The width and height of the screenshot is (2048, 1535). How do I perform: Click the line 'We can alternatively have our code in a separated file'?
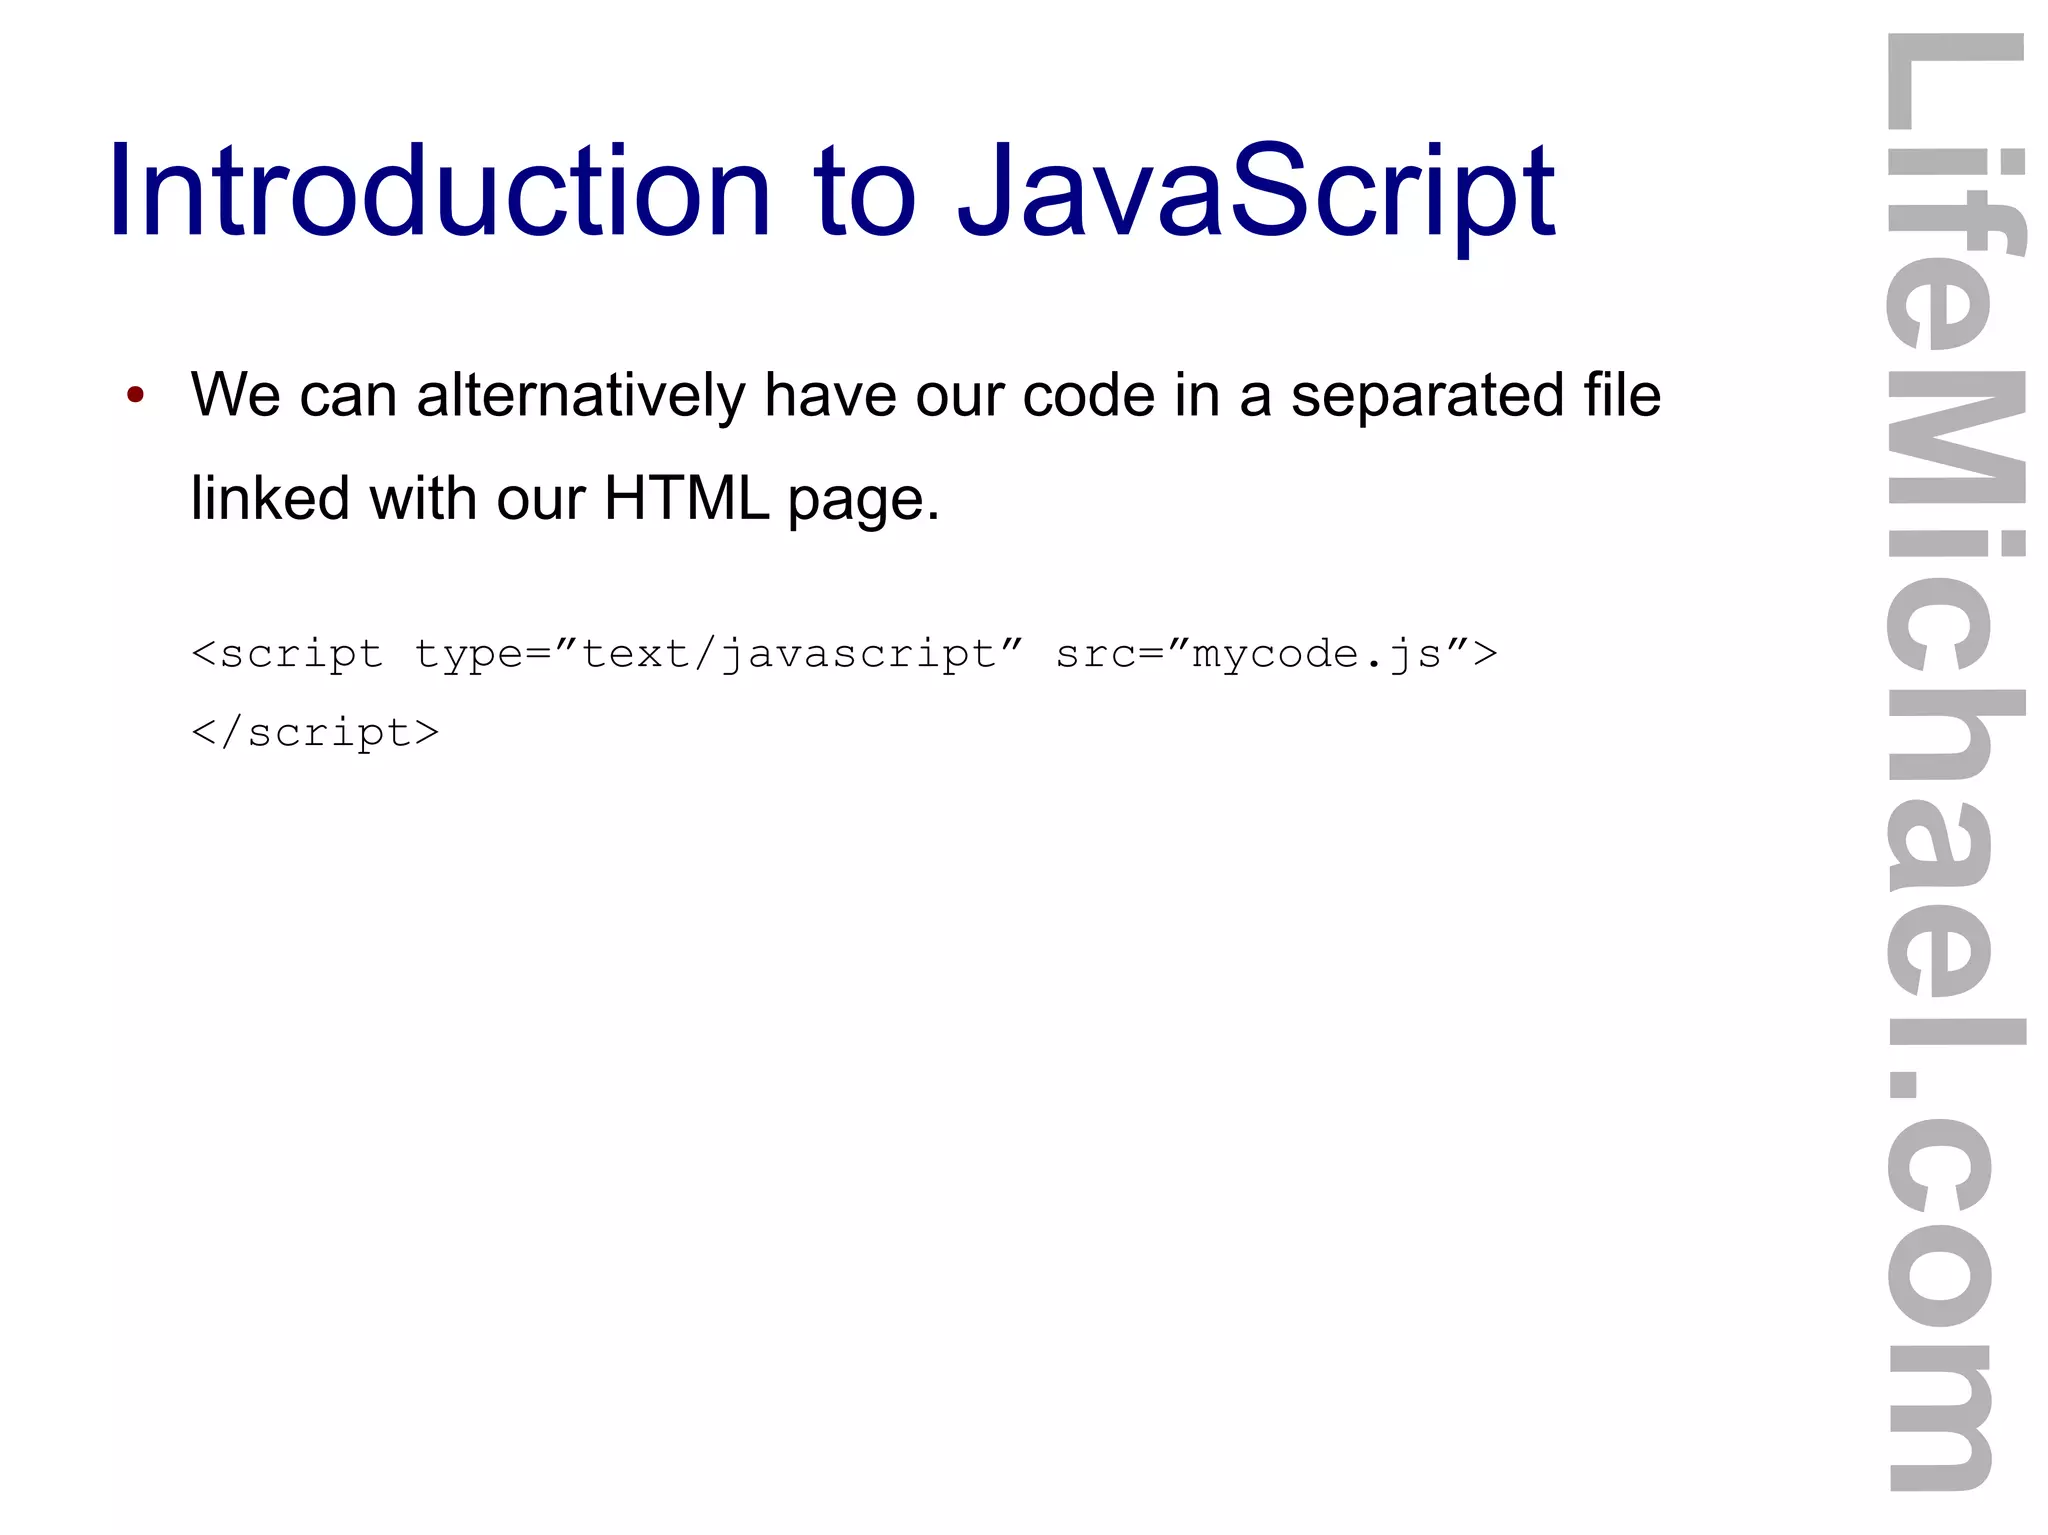[x=926, y=396]
